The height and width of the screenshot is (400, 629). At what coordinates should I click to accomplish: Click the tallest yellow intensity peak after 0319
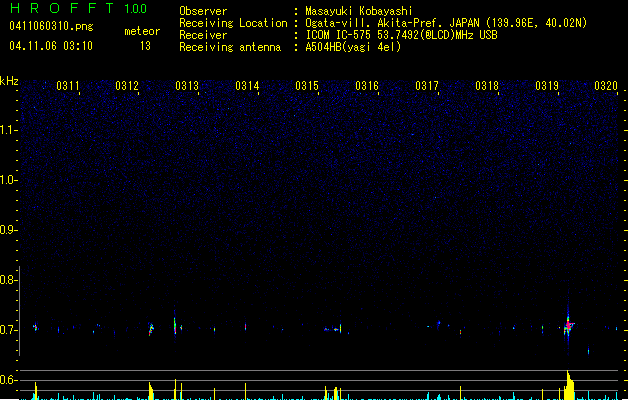tap(569, 385)
